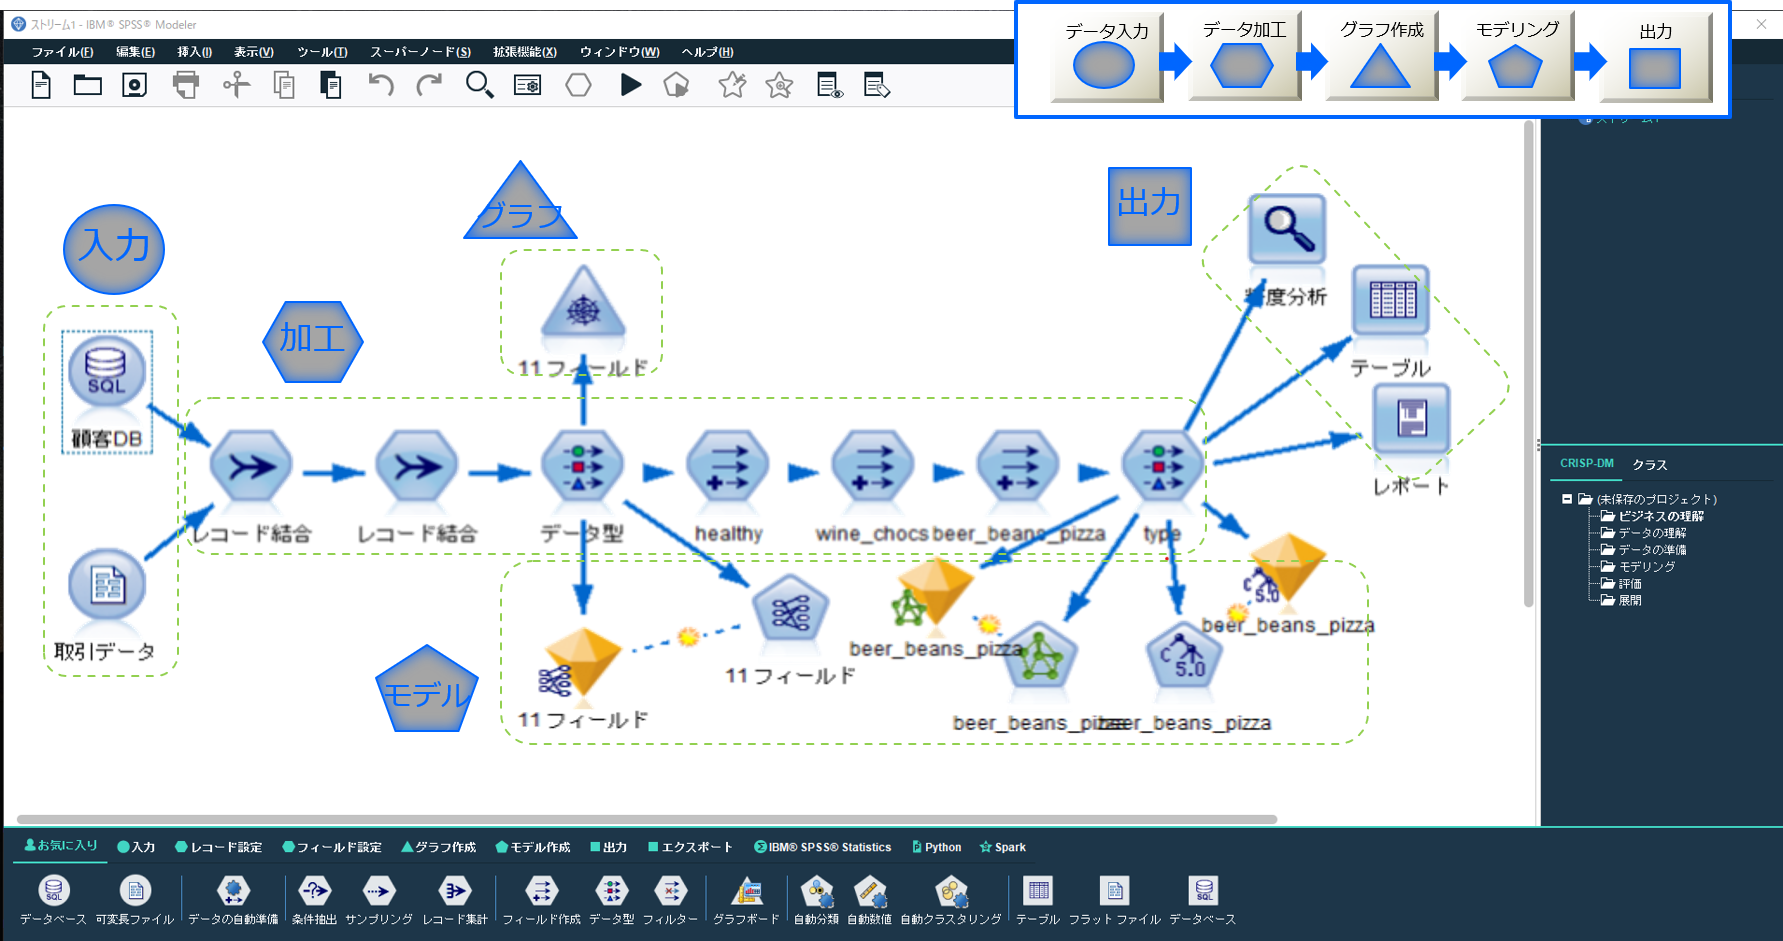This screenshot has width=1783, height=941.
Task: Select the モデリング folder in the CRISP-DM tree
Action: [1646, 566]
